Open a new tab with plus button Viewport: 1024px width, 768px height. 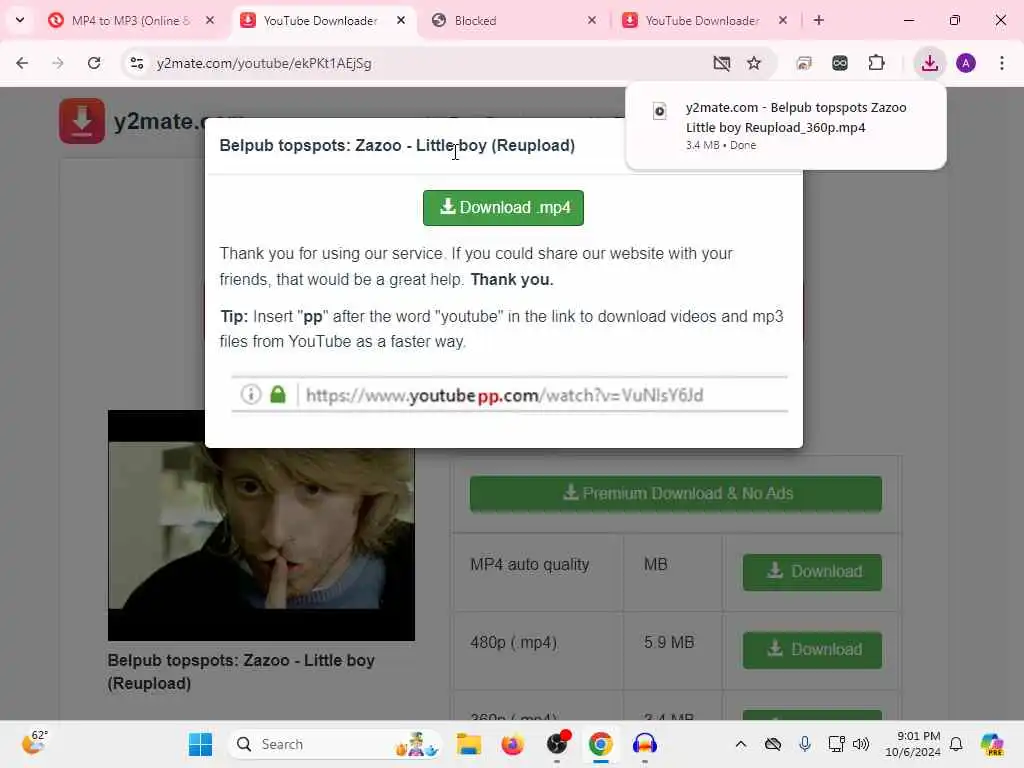pyautogui.click(x=819, y=20)
